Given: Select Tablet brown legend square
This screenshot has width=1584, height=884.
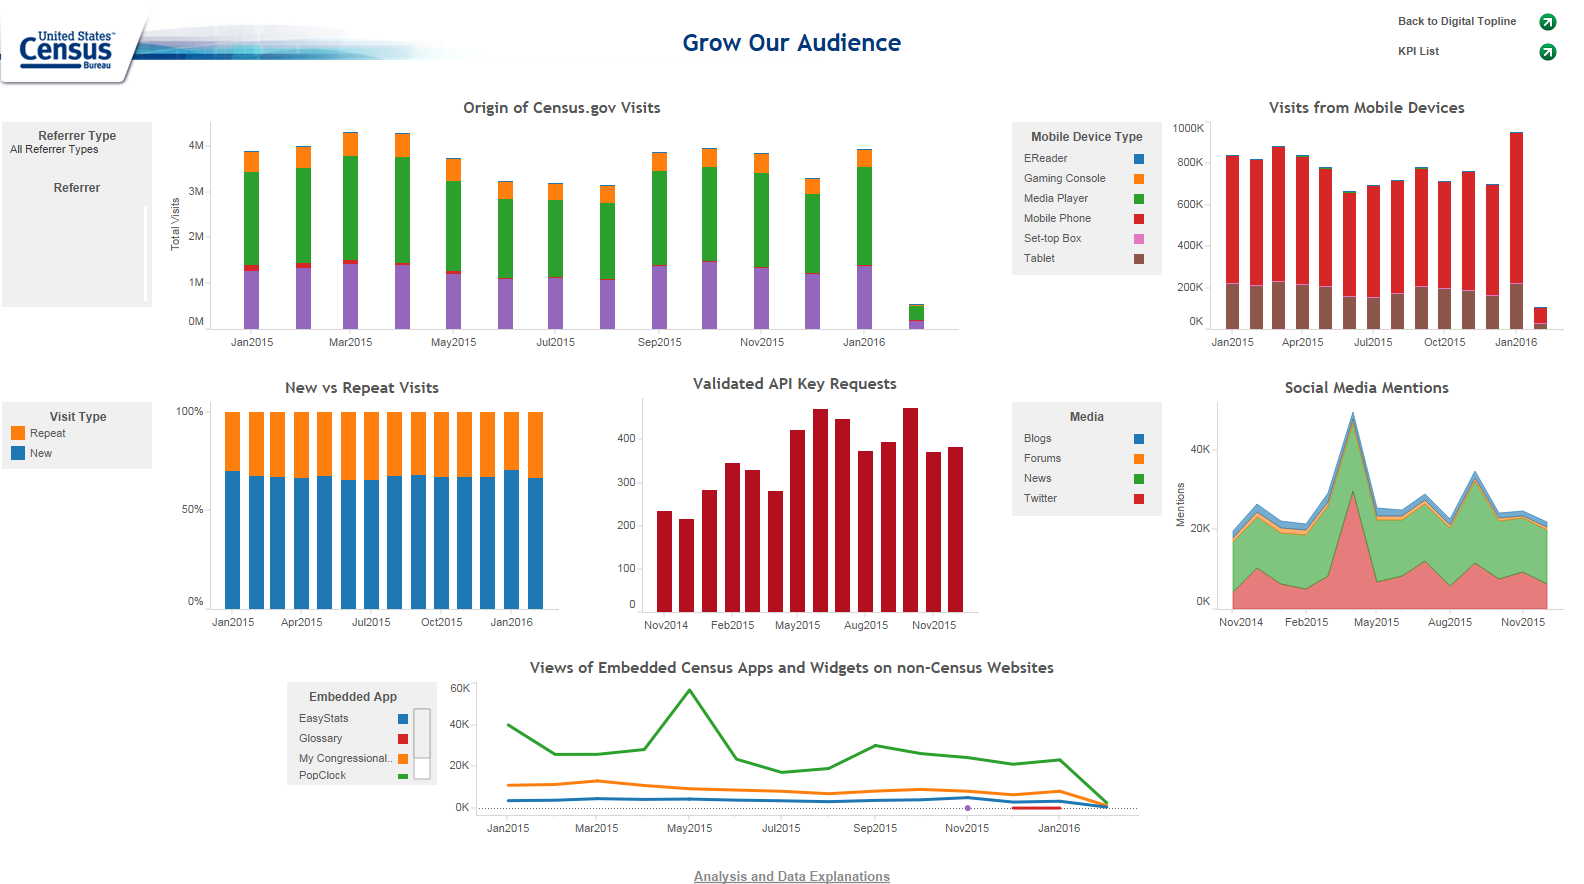Looking at the screenshot, I should pos(1138,259).
